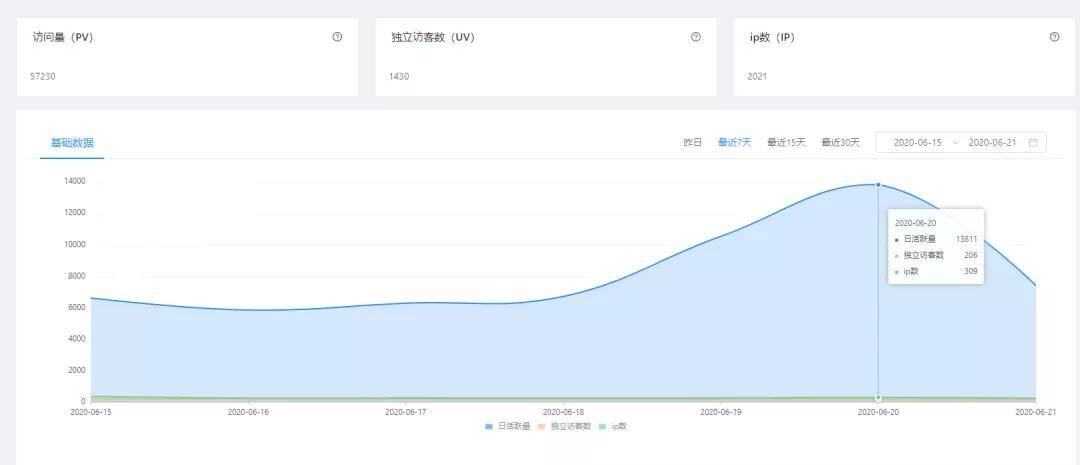Click the ip数 (IP) card title
The image size is (1080, 465).
[772, 37]
